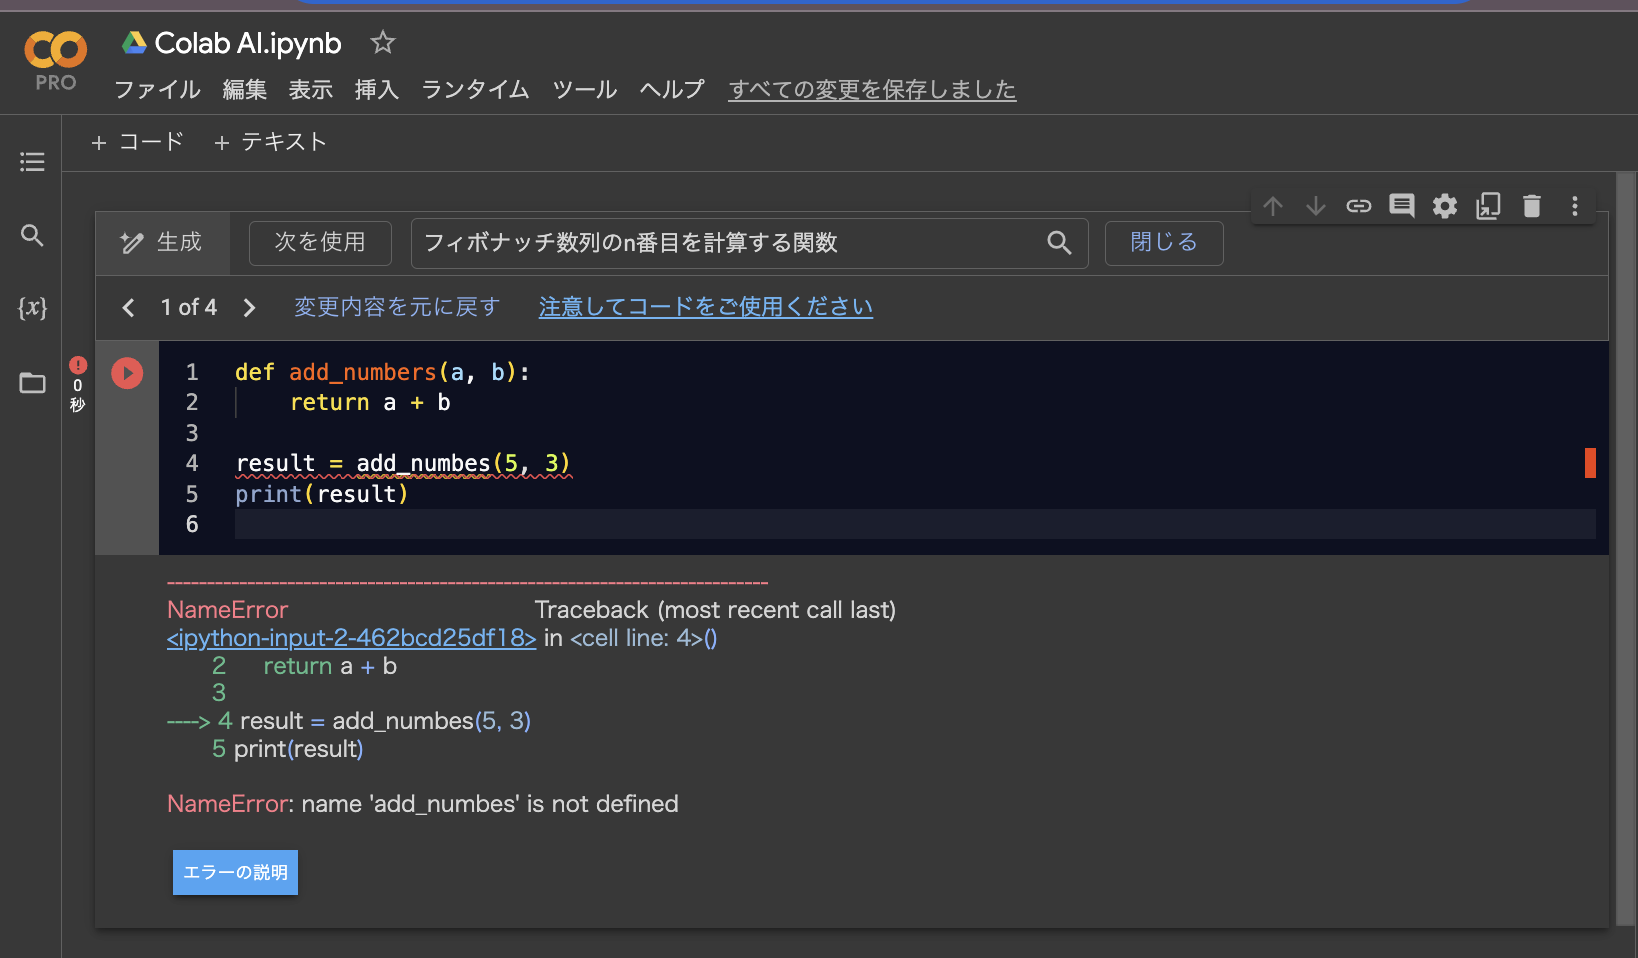
Task: Open the ランタイム menu
Action: point(474,89)
